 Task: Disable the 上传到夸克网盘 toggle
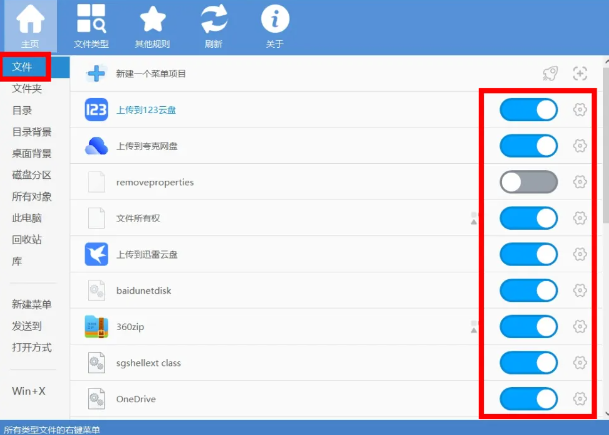click(x=528, y=146)
